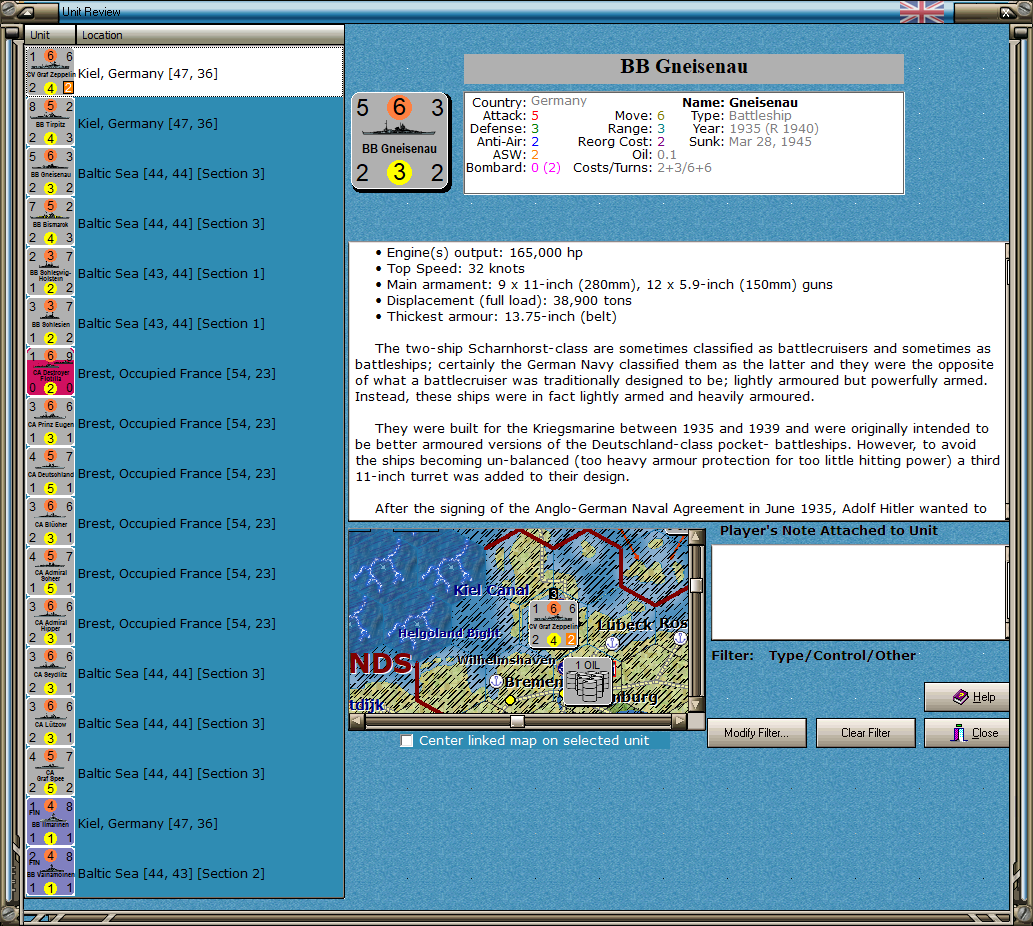Viewport: 1033px width, 926px height.
Task: Click the map's horizontal scrollbar thumb
Action: pyautogui.click(x=518, y=721)
